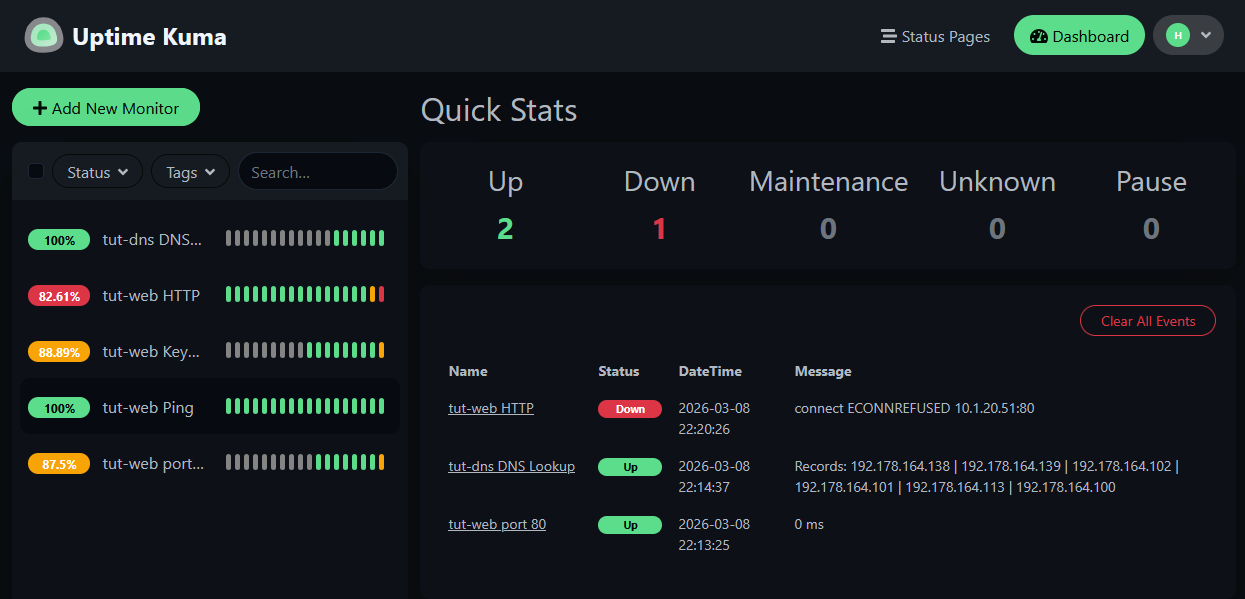Open the tut-web HTTP event link
The height and width of the screenshot is (599, 1245).
490,408
